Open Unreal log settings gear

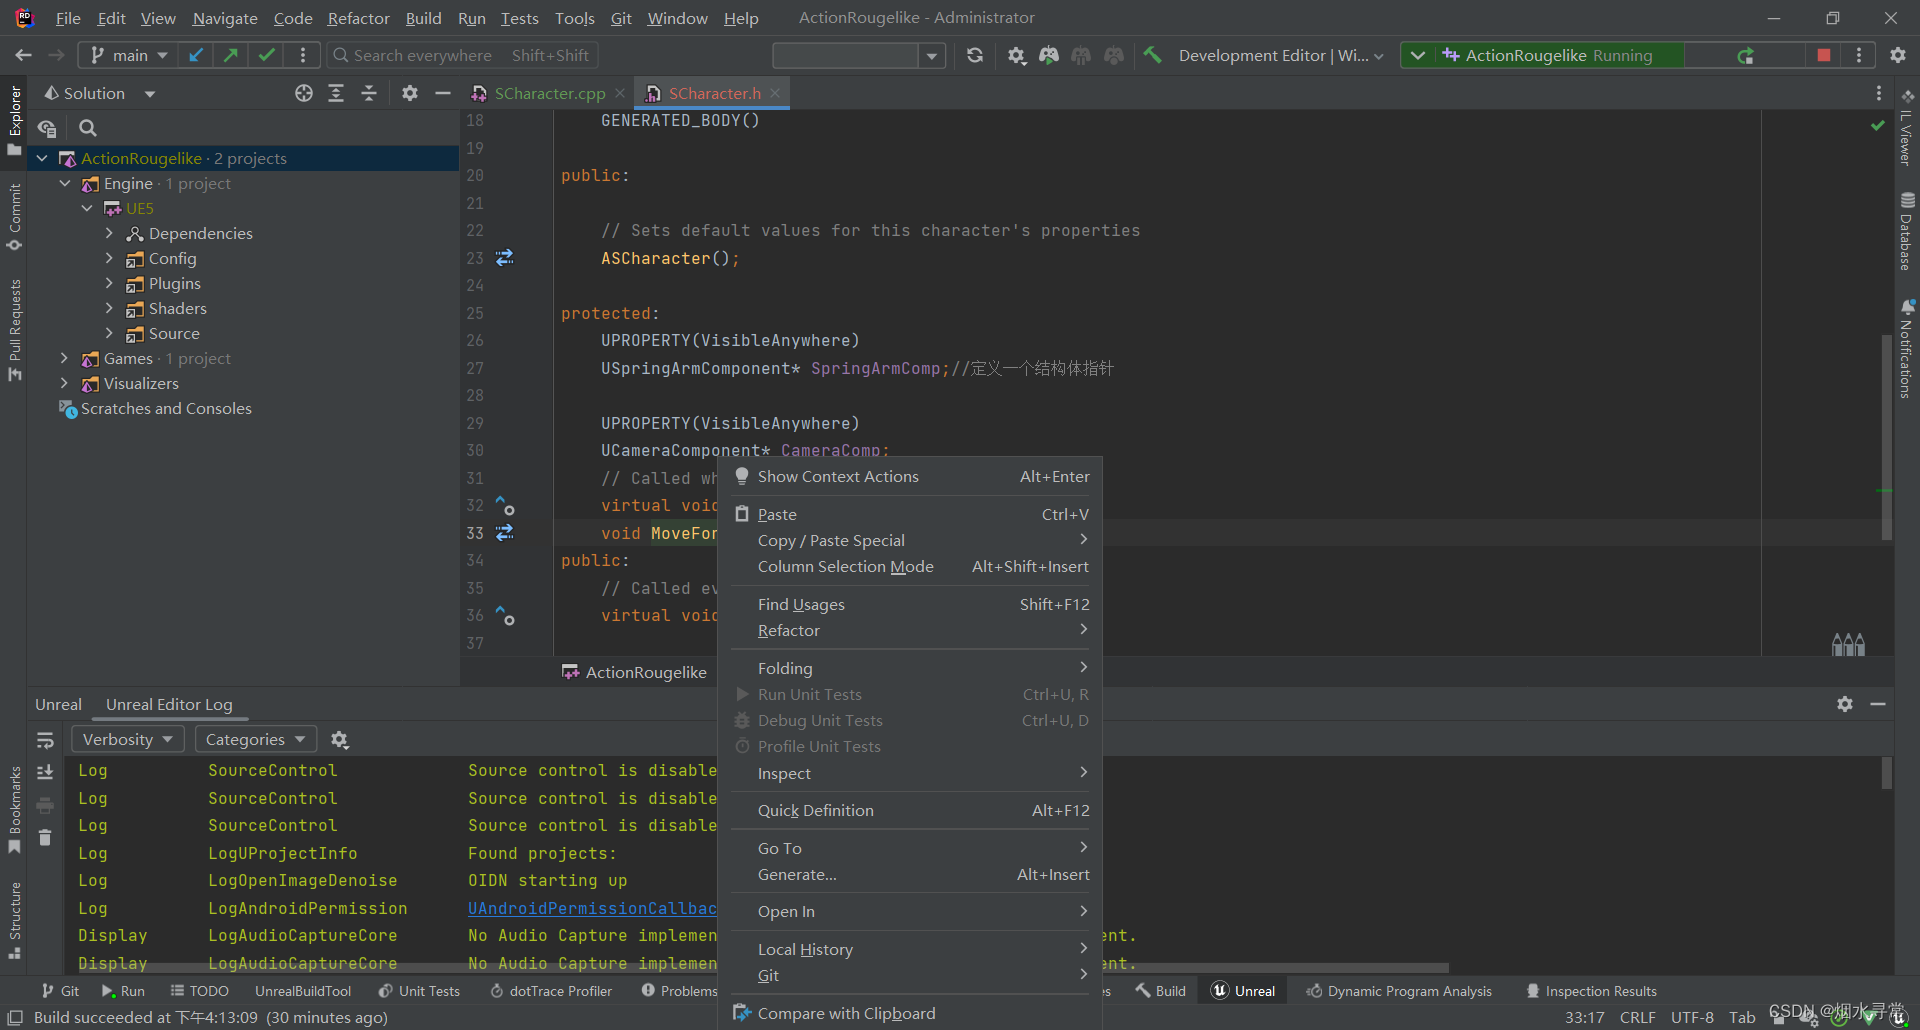tap(340, 740)
